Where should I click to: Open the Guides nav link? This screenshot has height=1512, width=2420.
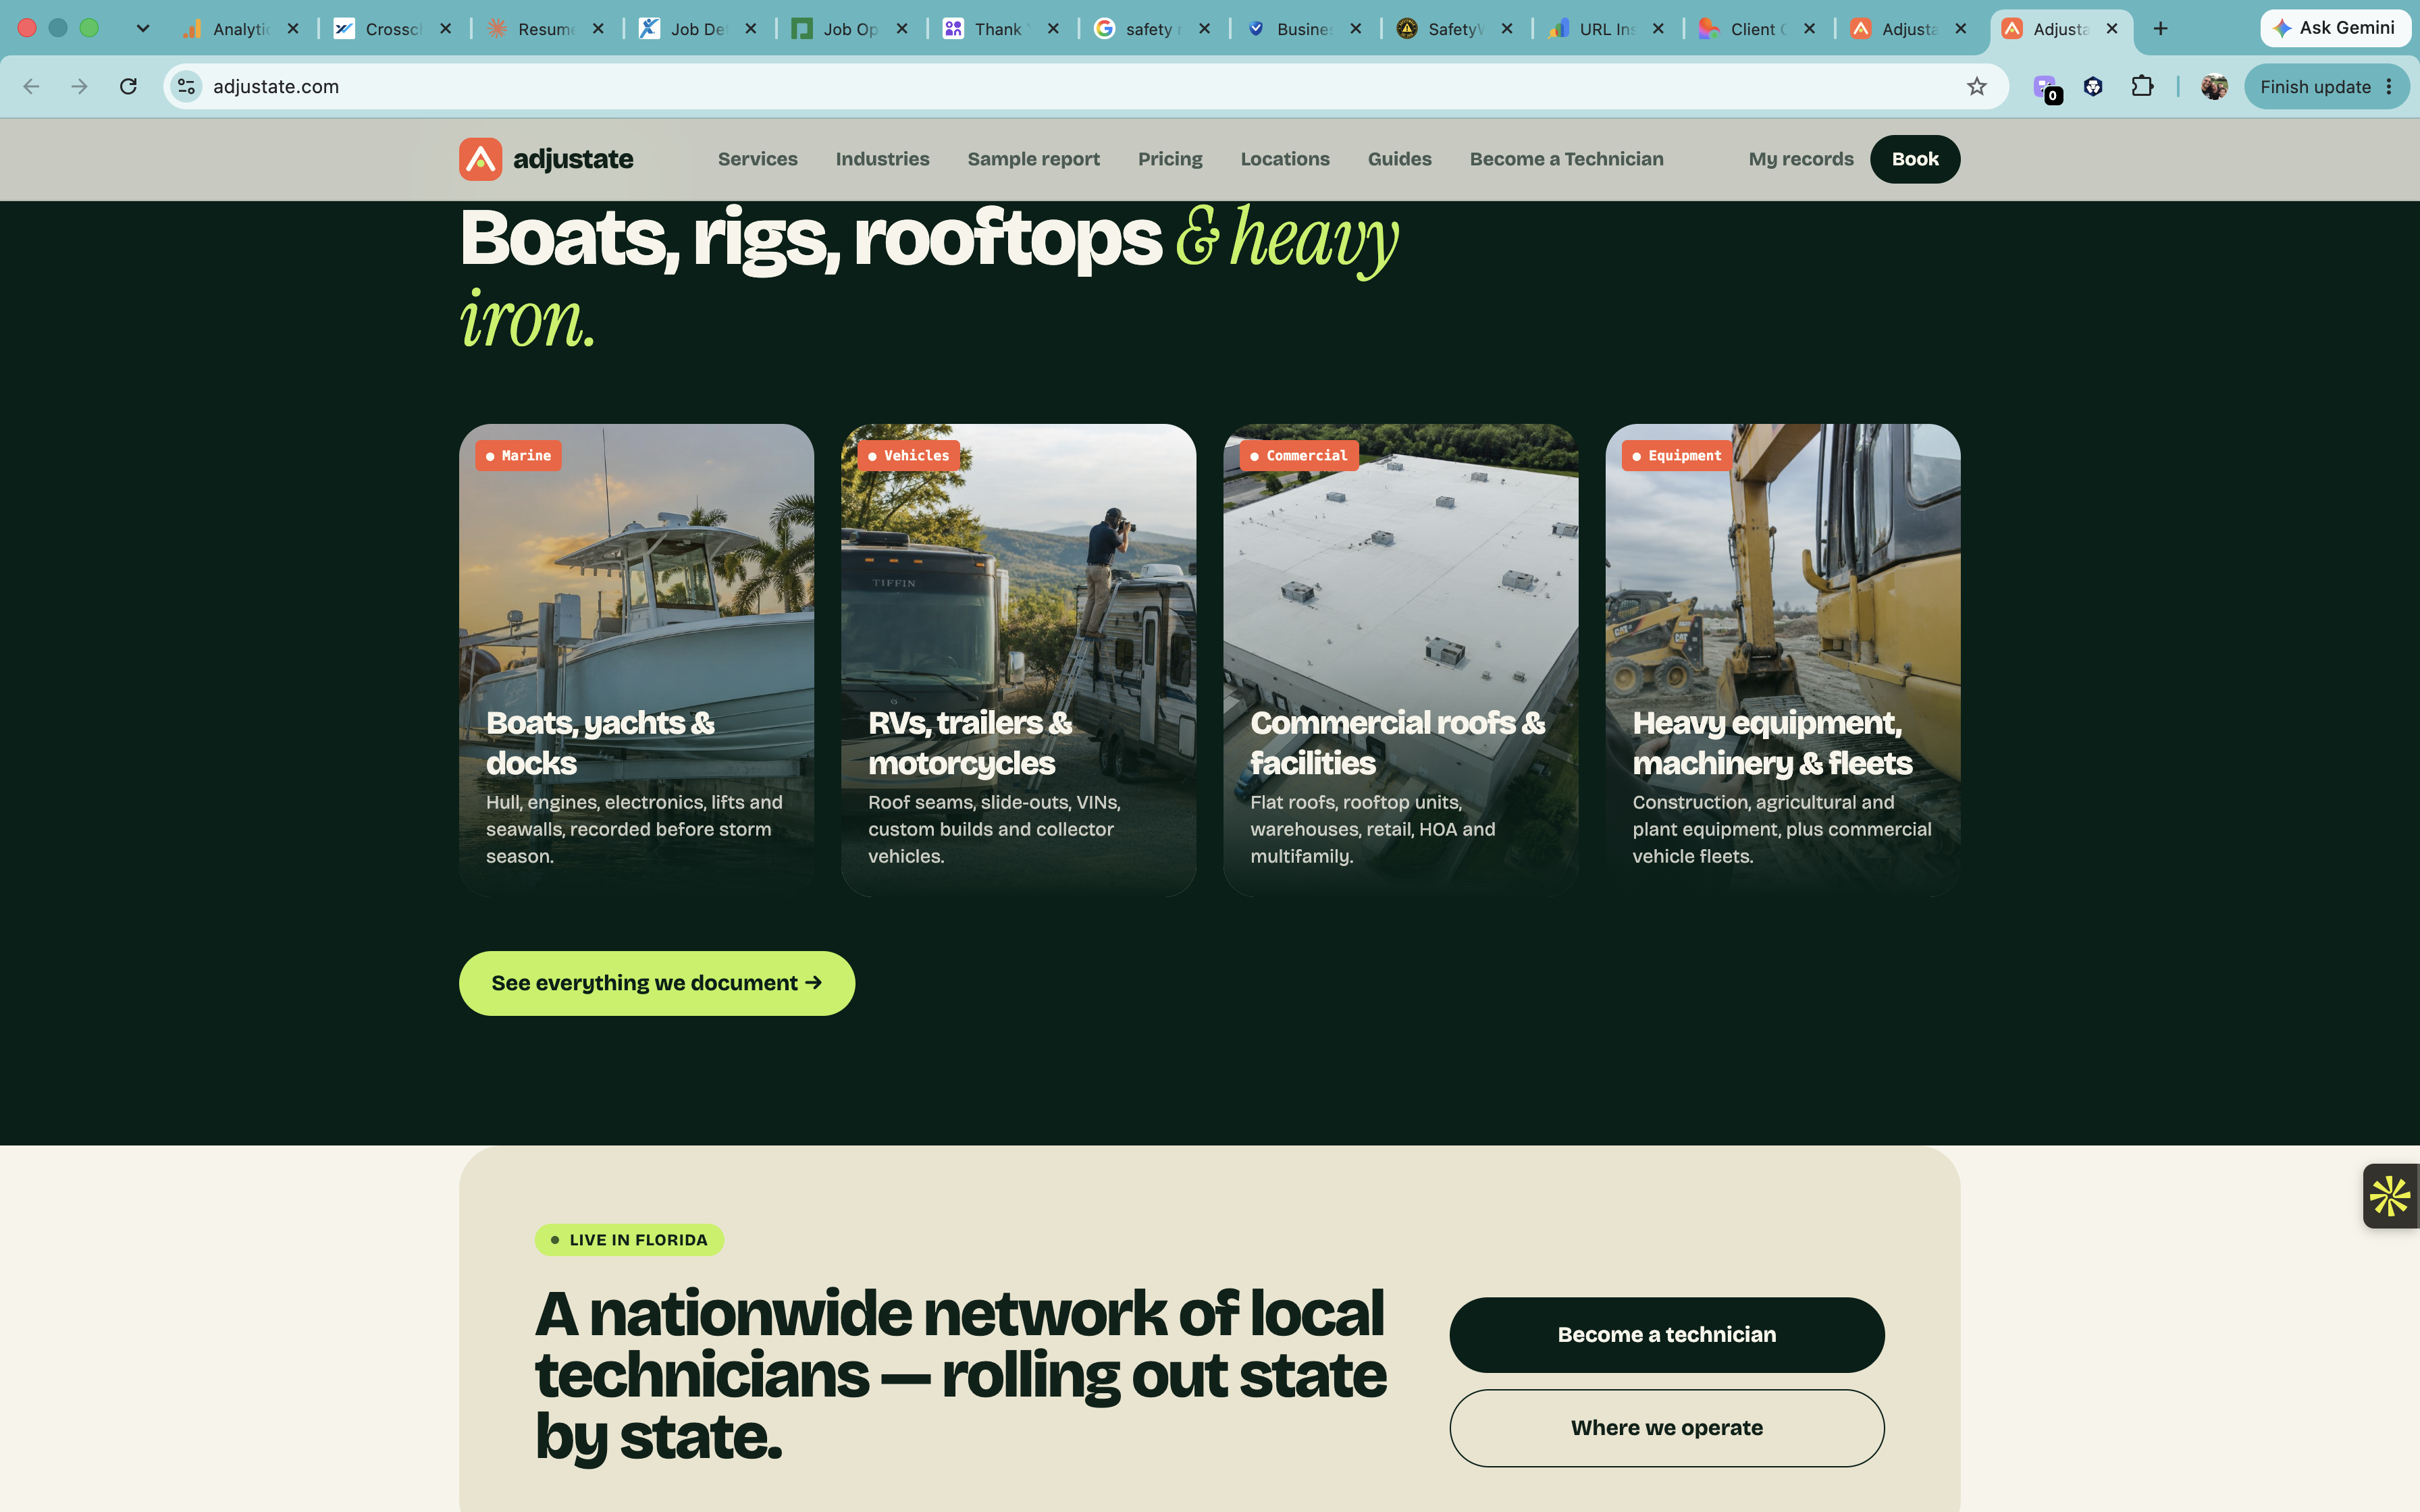pos(1399,159)
